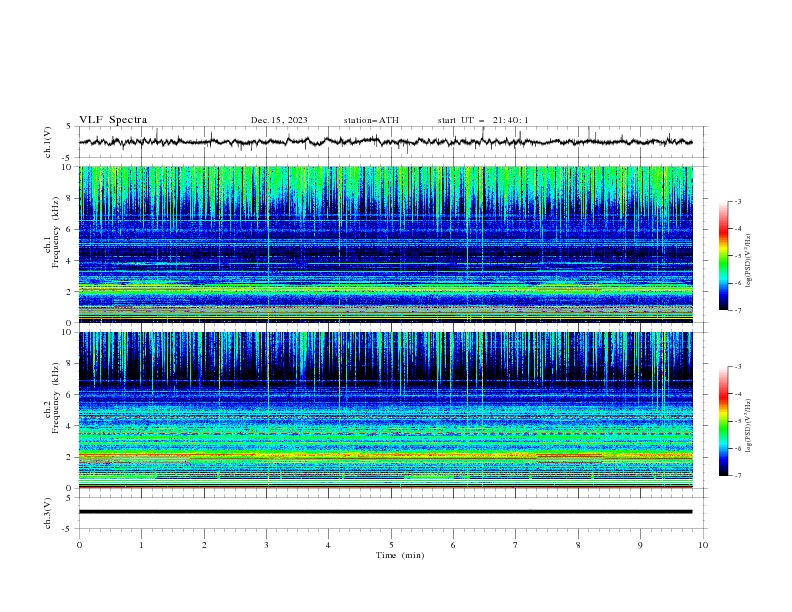Click the "4" minute tick label
The height and width of the screenshot is (612, 792).
[x=328, y=545]
